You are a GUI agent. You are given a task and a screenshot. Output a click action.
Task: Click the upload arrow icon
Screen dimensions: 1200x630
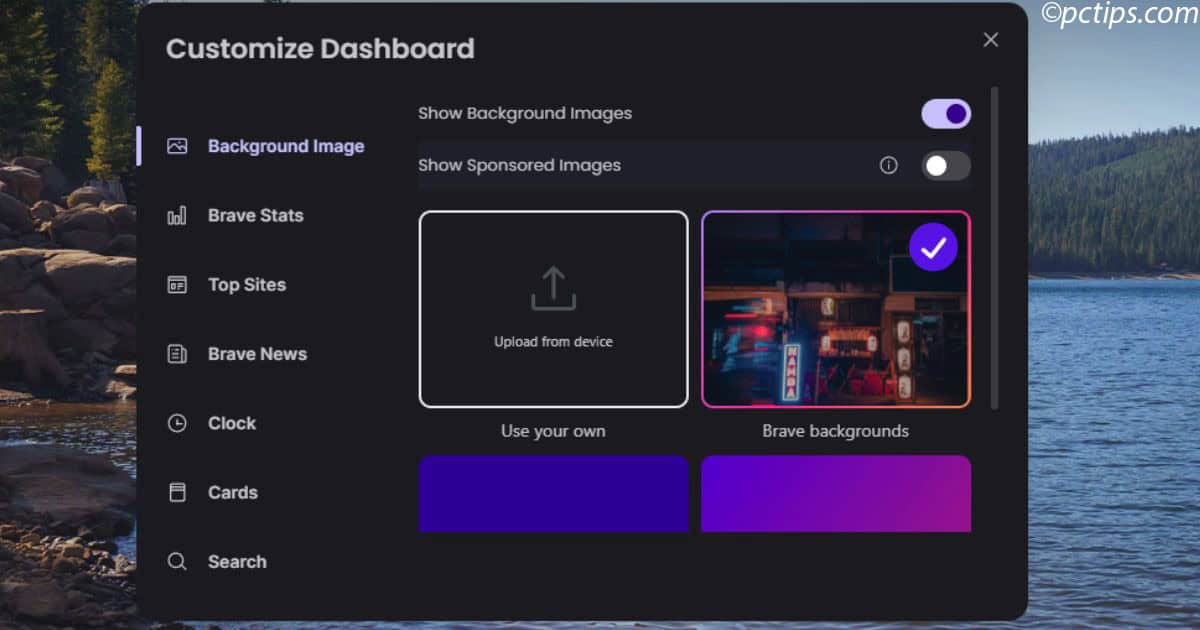tap(553, 288)
